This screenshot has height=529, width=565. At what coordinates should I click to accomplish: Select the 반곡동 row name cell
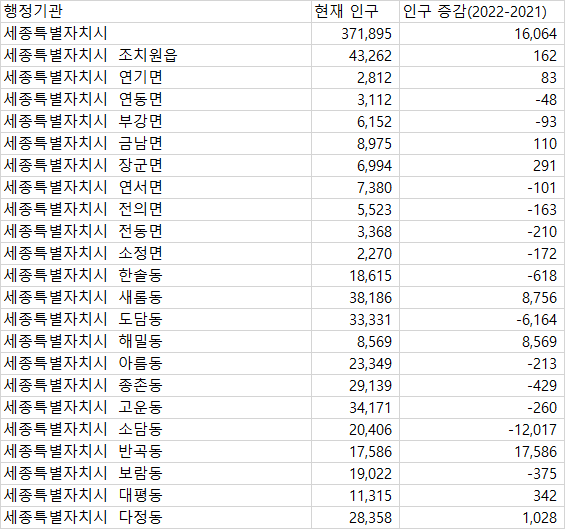156,452
